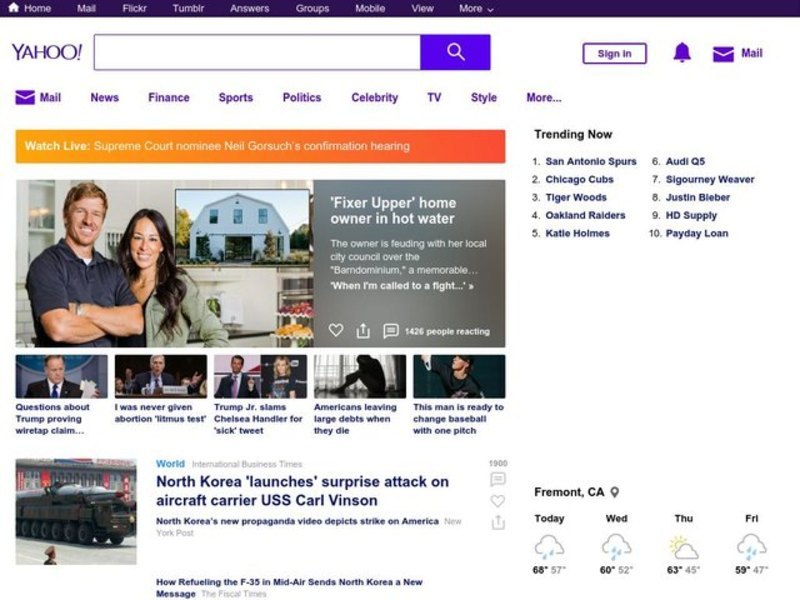Expand the More dropdown in top bar
800x600 pixels.
(x=476, y=8)
